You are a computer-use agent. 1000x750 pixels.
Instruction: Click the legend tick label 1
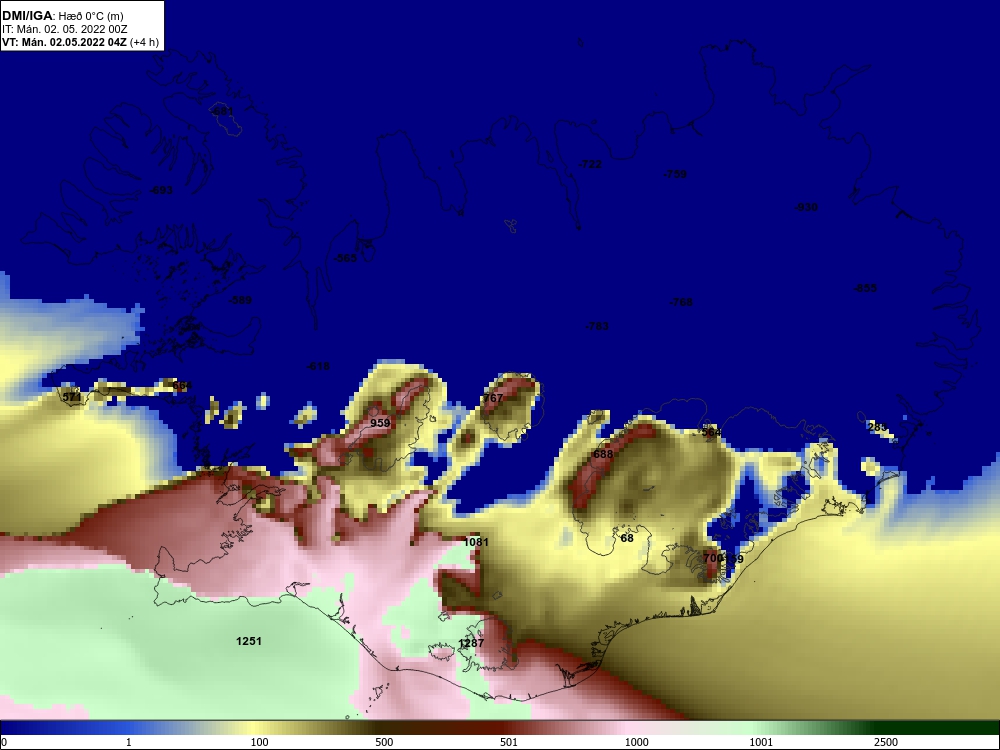click(x=129, y=742)
